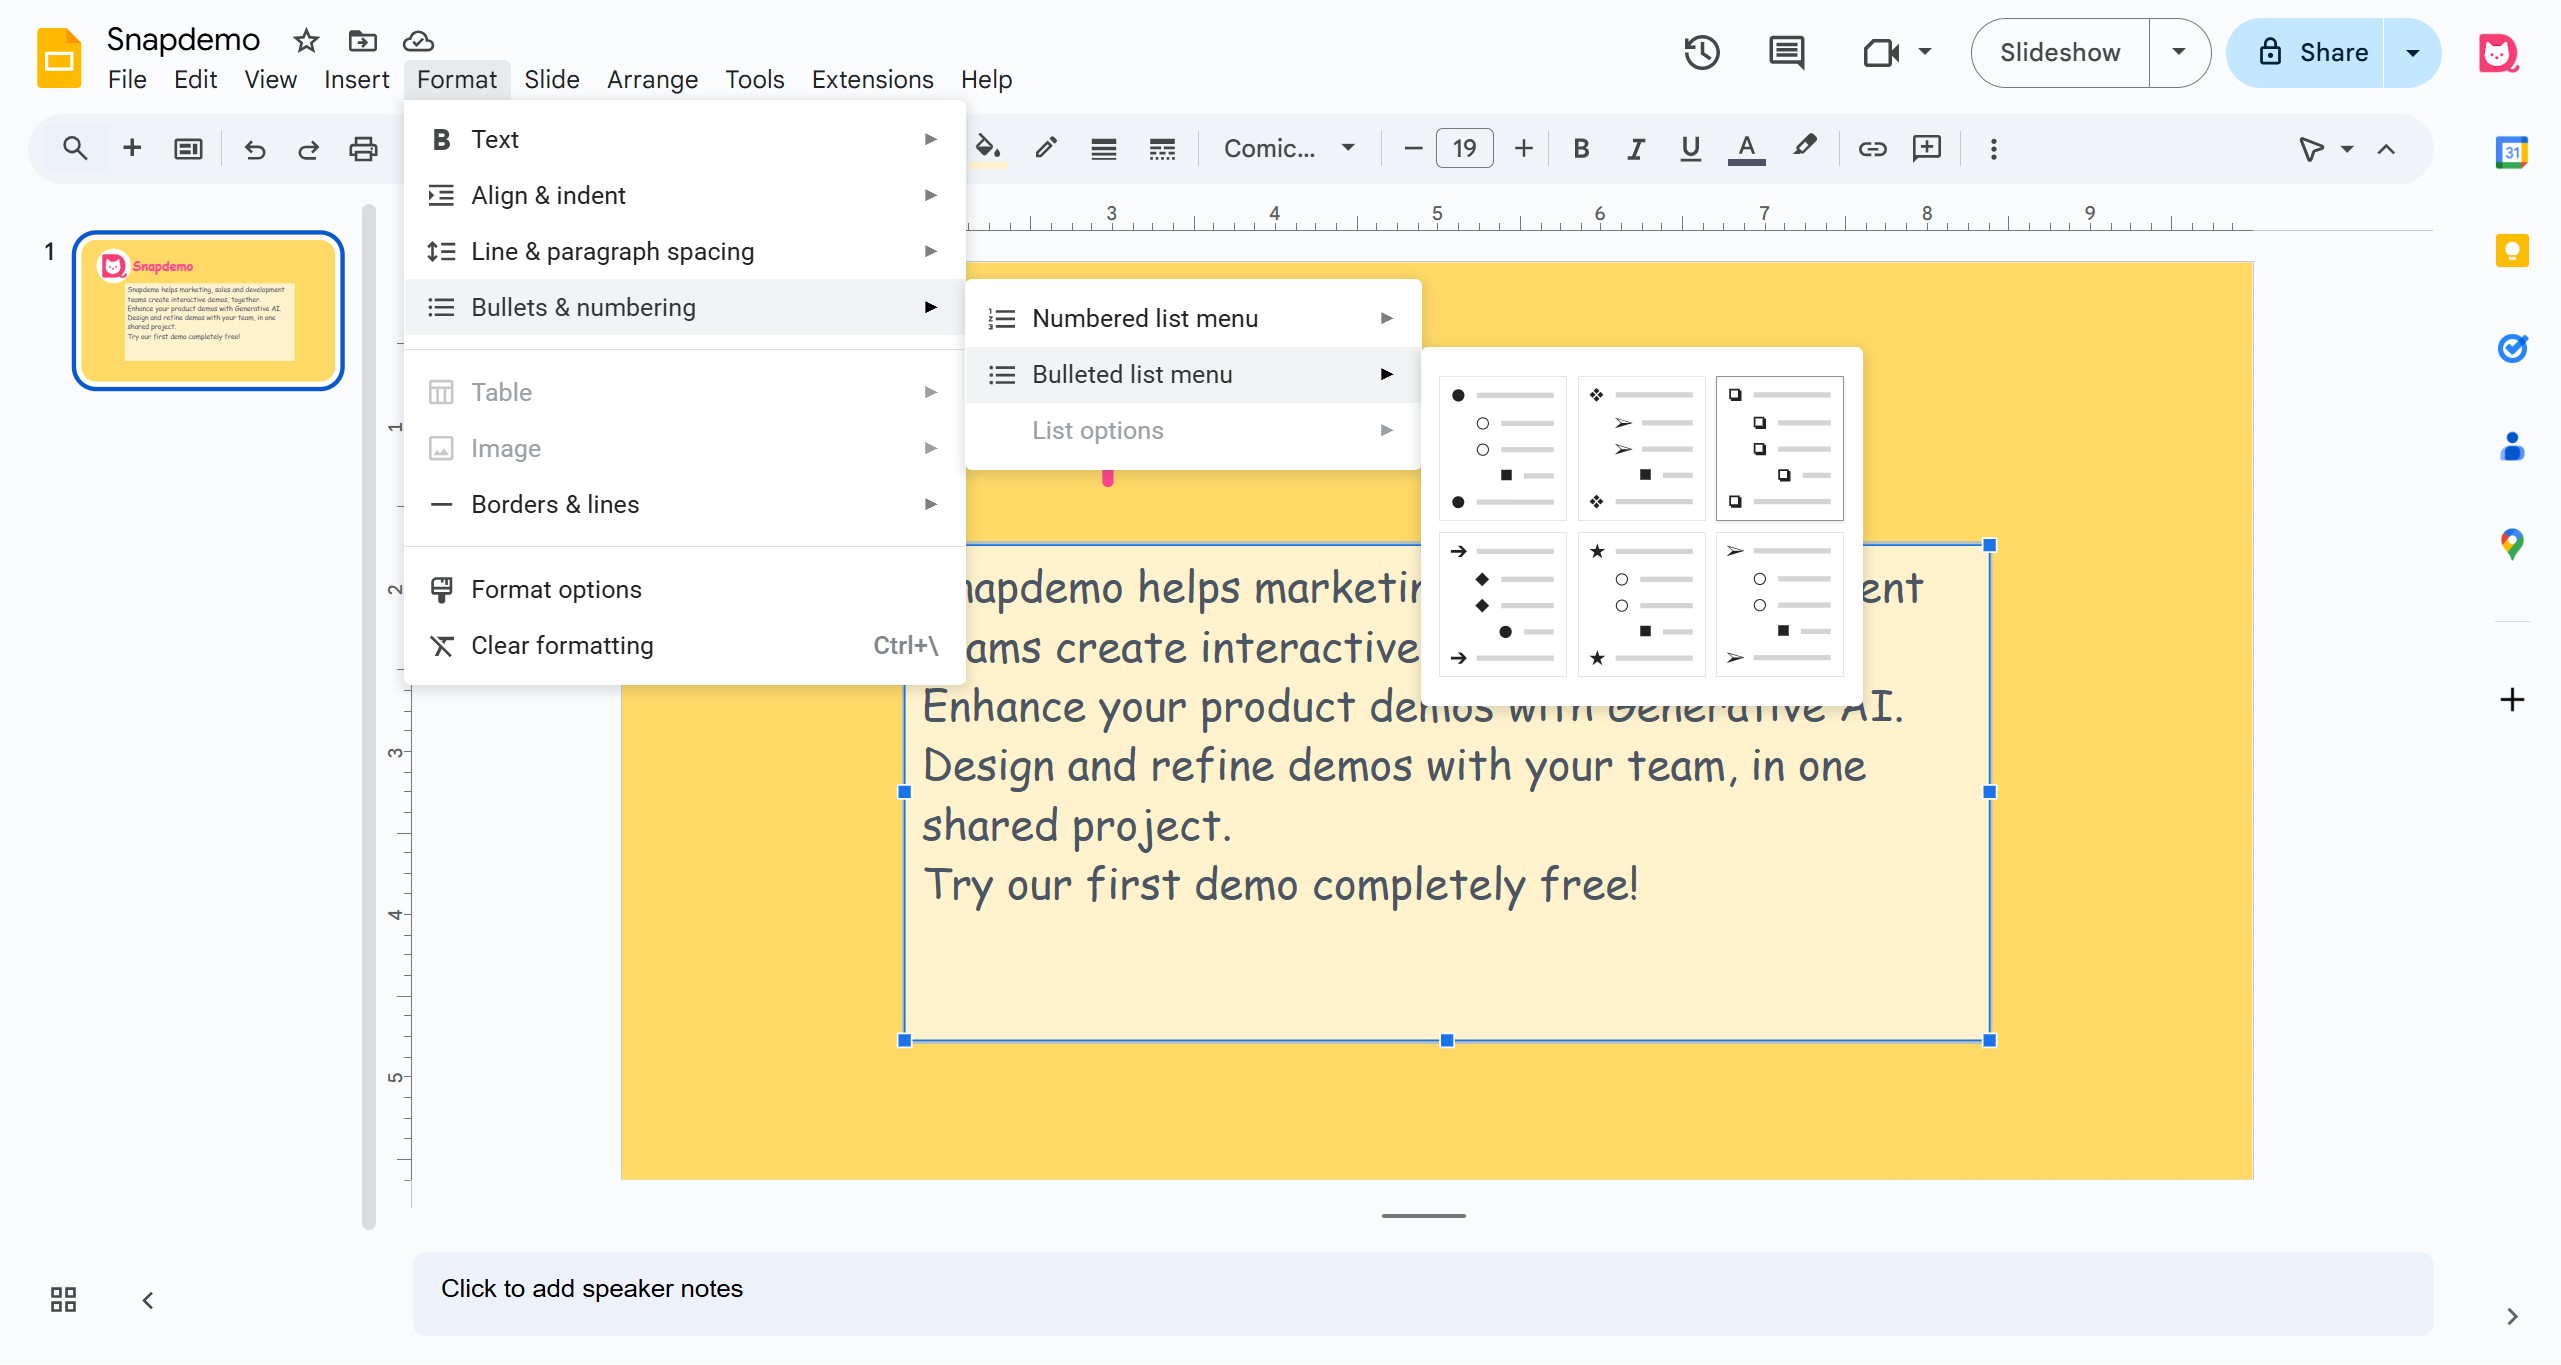Open Google Tasks from the side panel
The height and width of the screenshot is (1365, 2561).
coord(2512,348)
